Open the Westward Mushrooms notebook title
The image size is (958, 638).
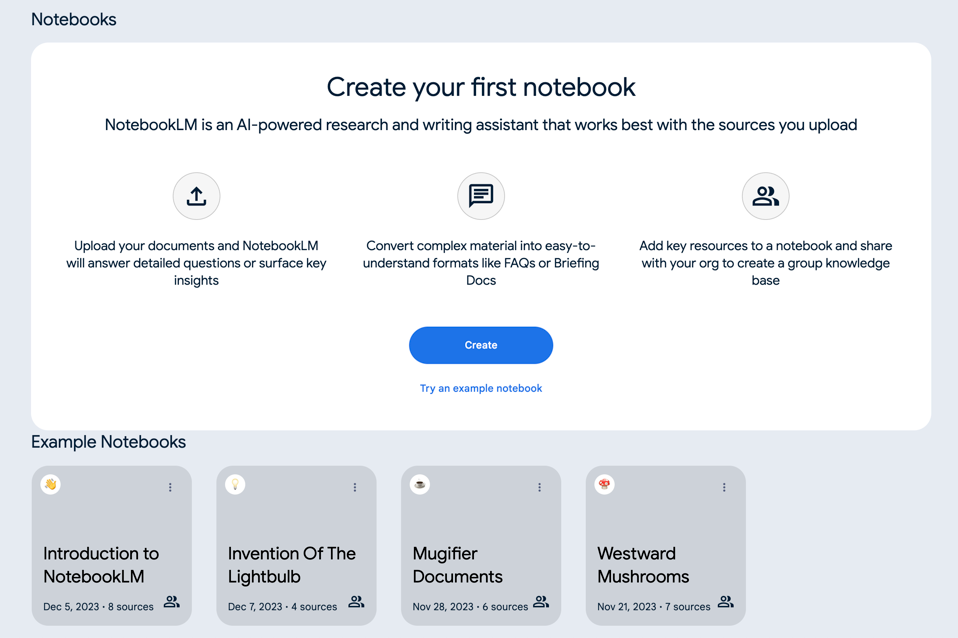pos(643,565)
